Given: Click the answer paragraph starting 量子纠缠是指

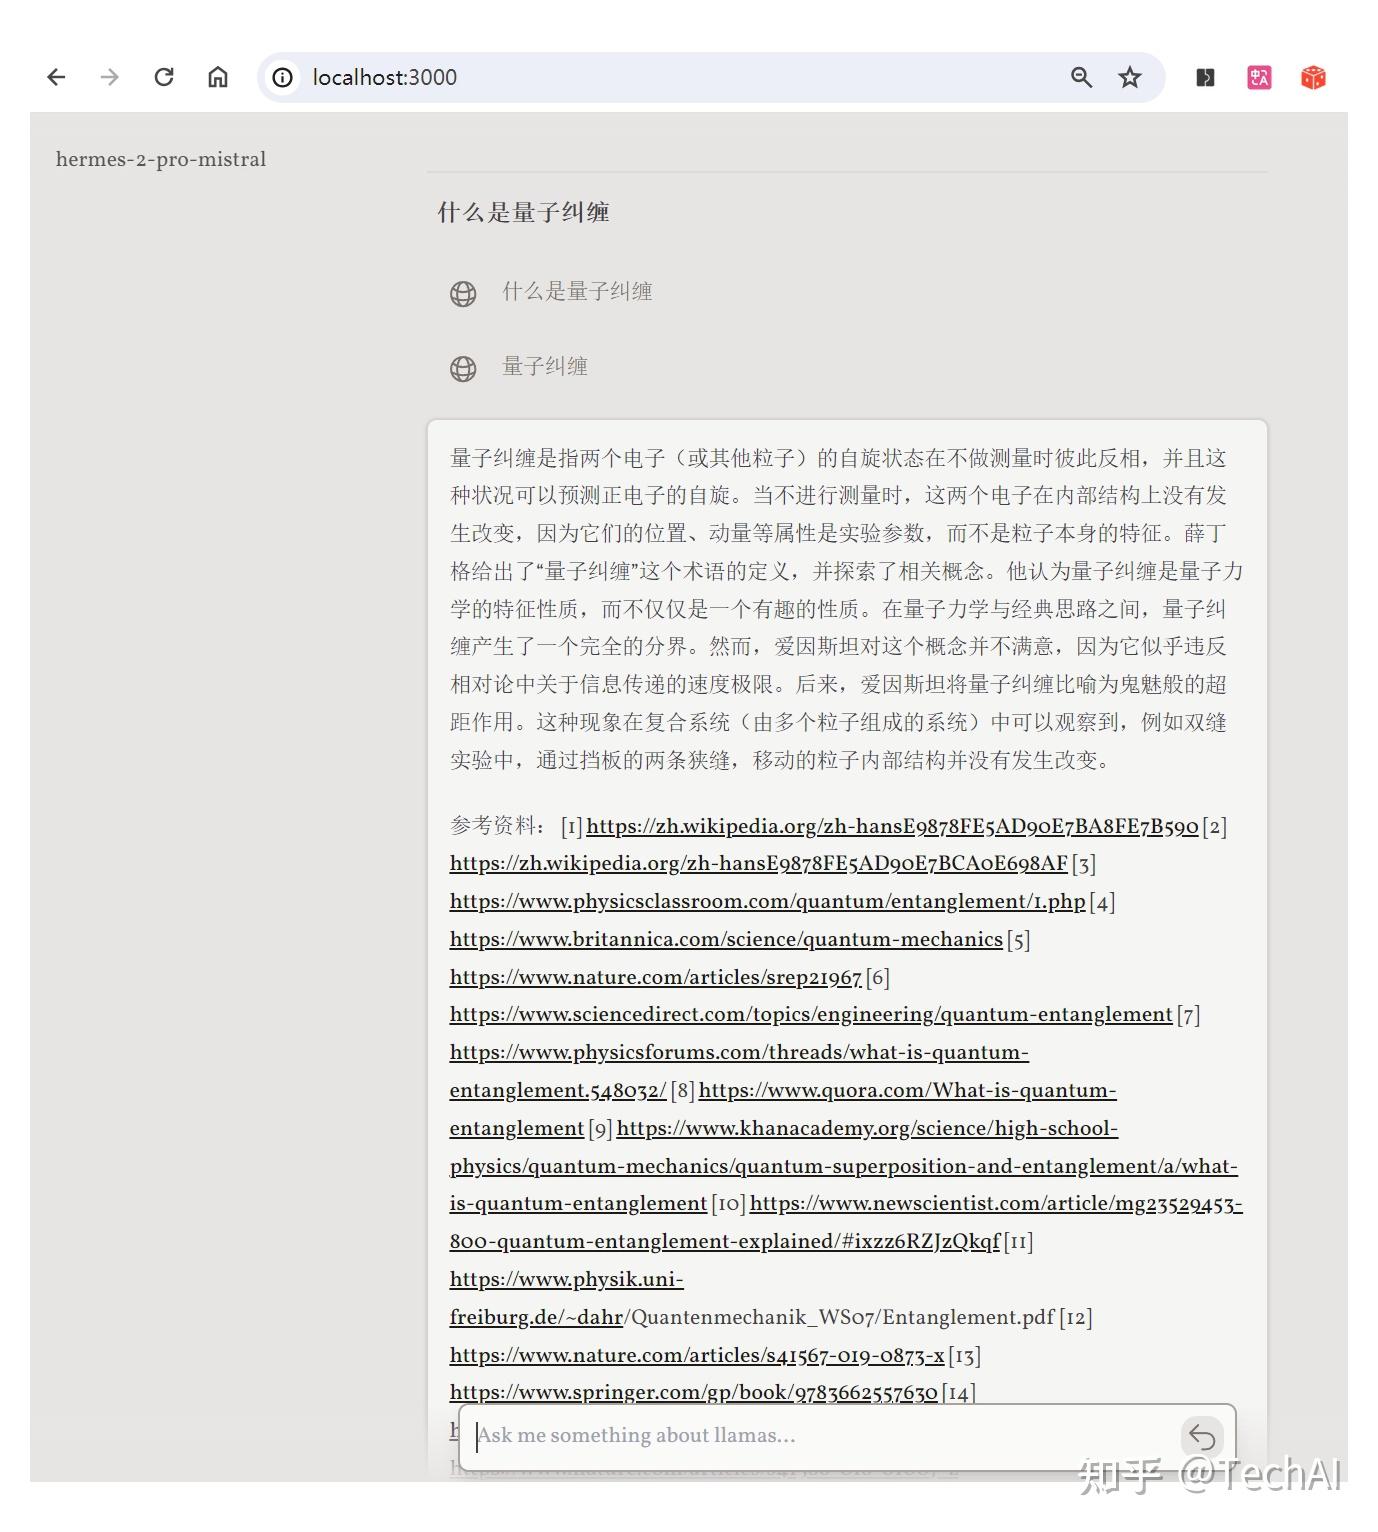Looking at the screenshot, I should 847,609.
